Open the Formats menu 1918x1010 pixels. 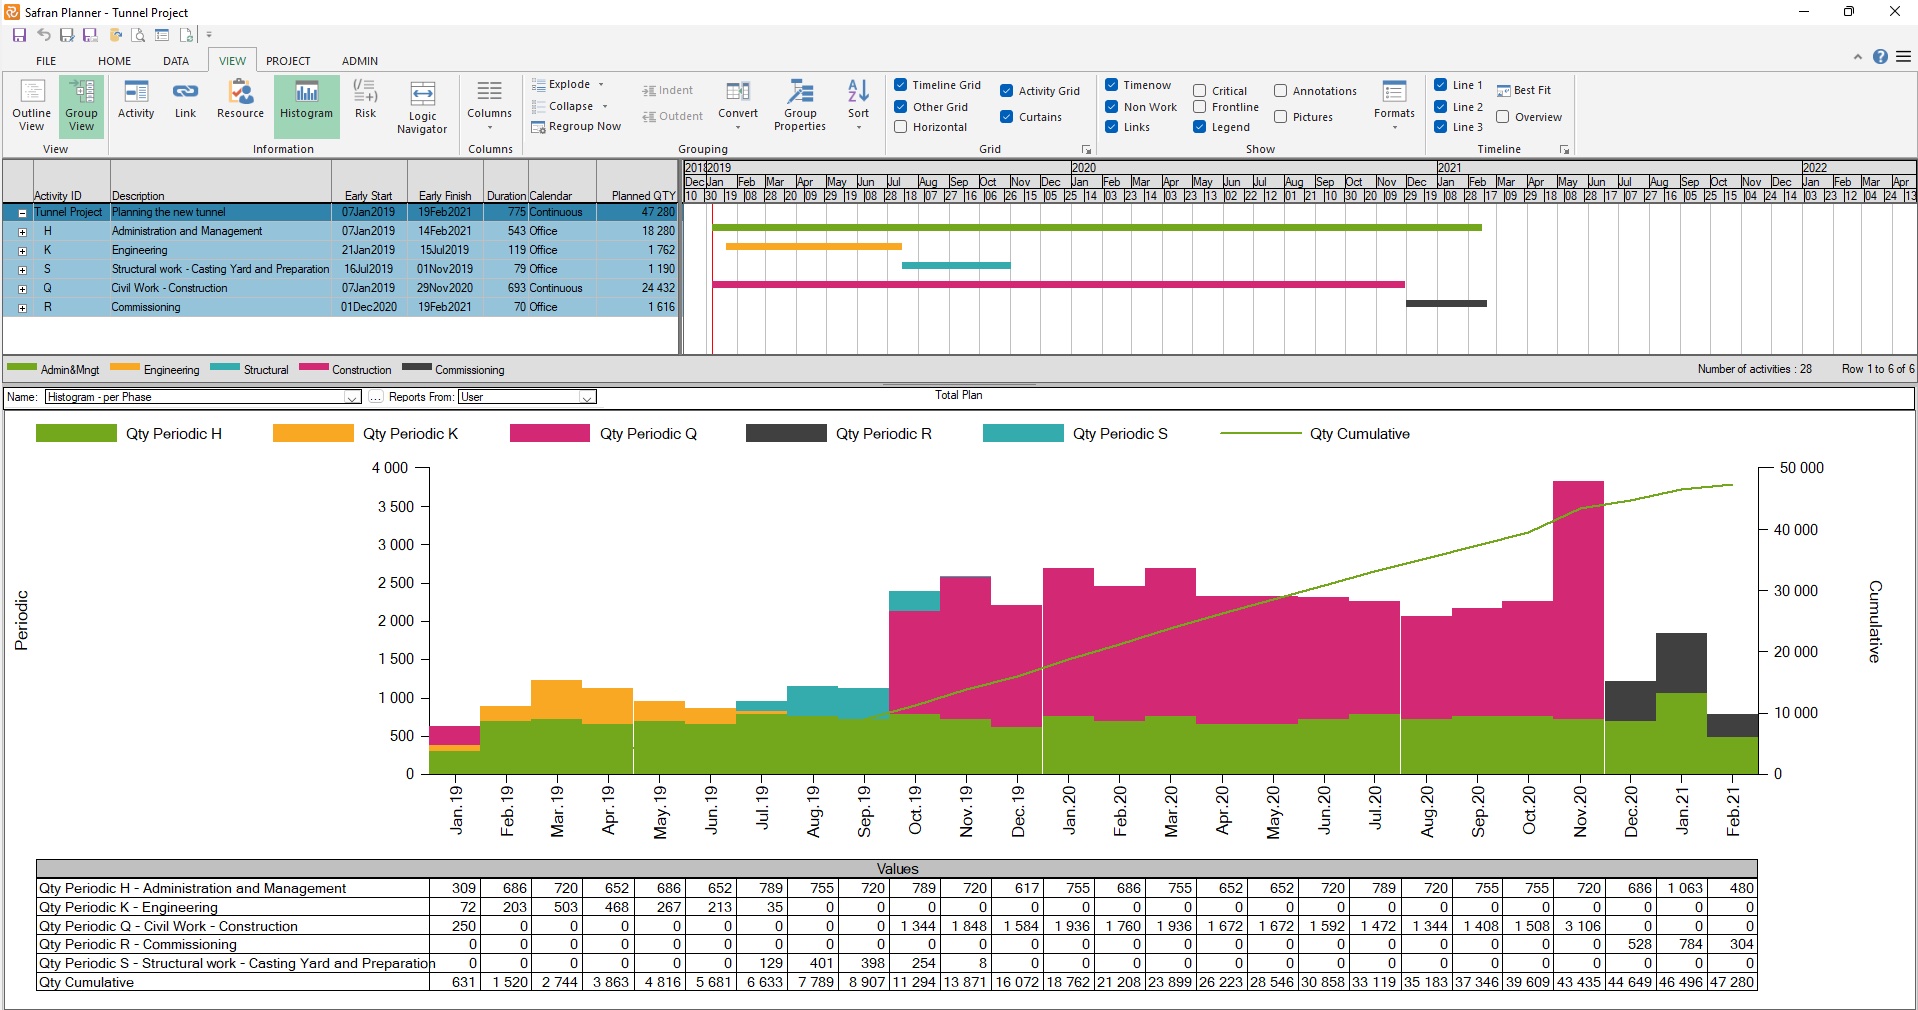pos(1394,104)
